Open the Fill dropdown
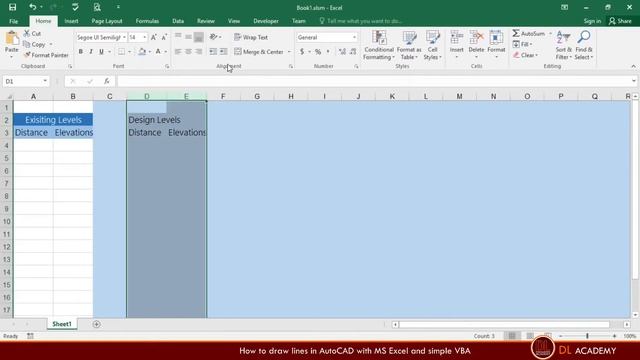The width and height of the screenshot is (640, 360). pyautogui.click(x=522, y=44)
